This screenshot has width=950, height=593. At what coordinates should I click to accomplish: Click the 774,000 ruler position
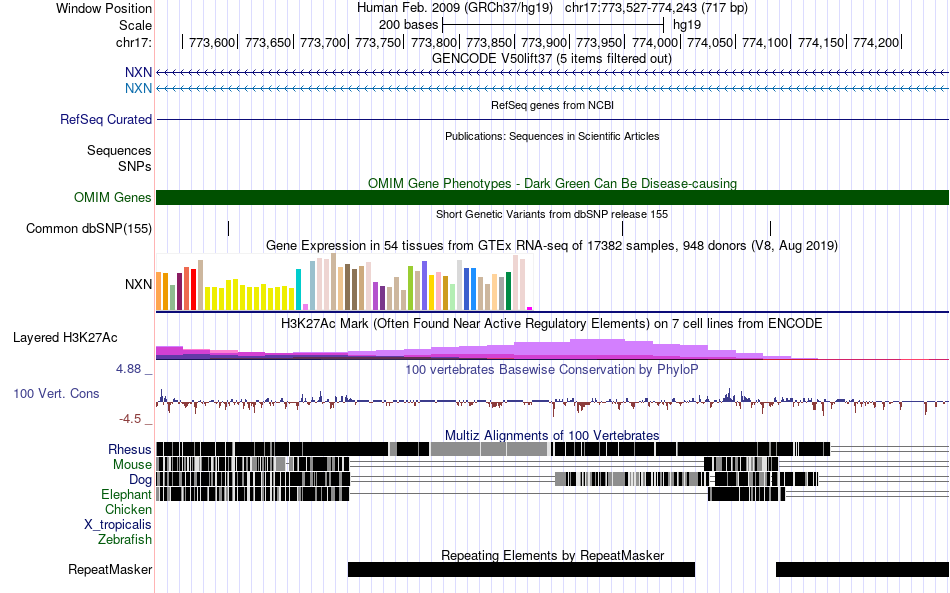pyautogui.click(x=655, y=42)
